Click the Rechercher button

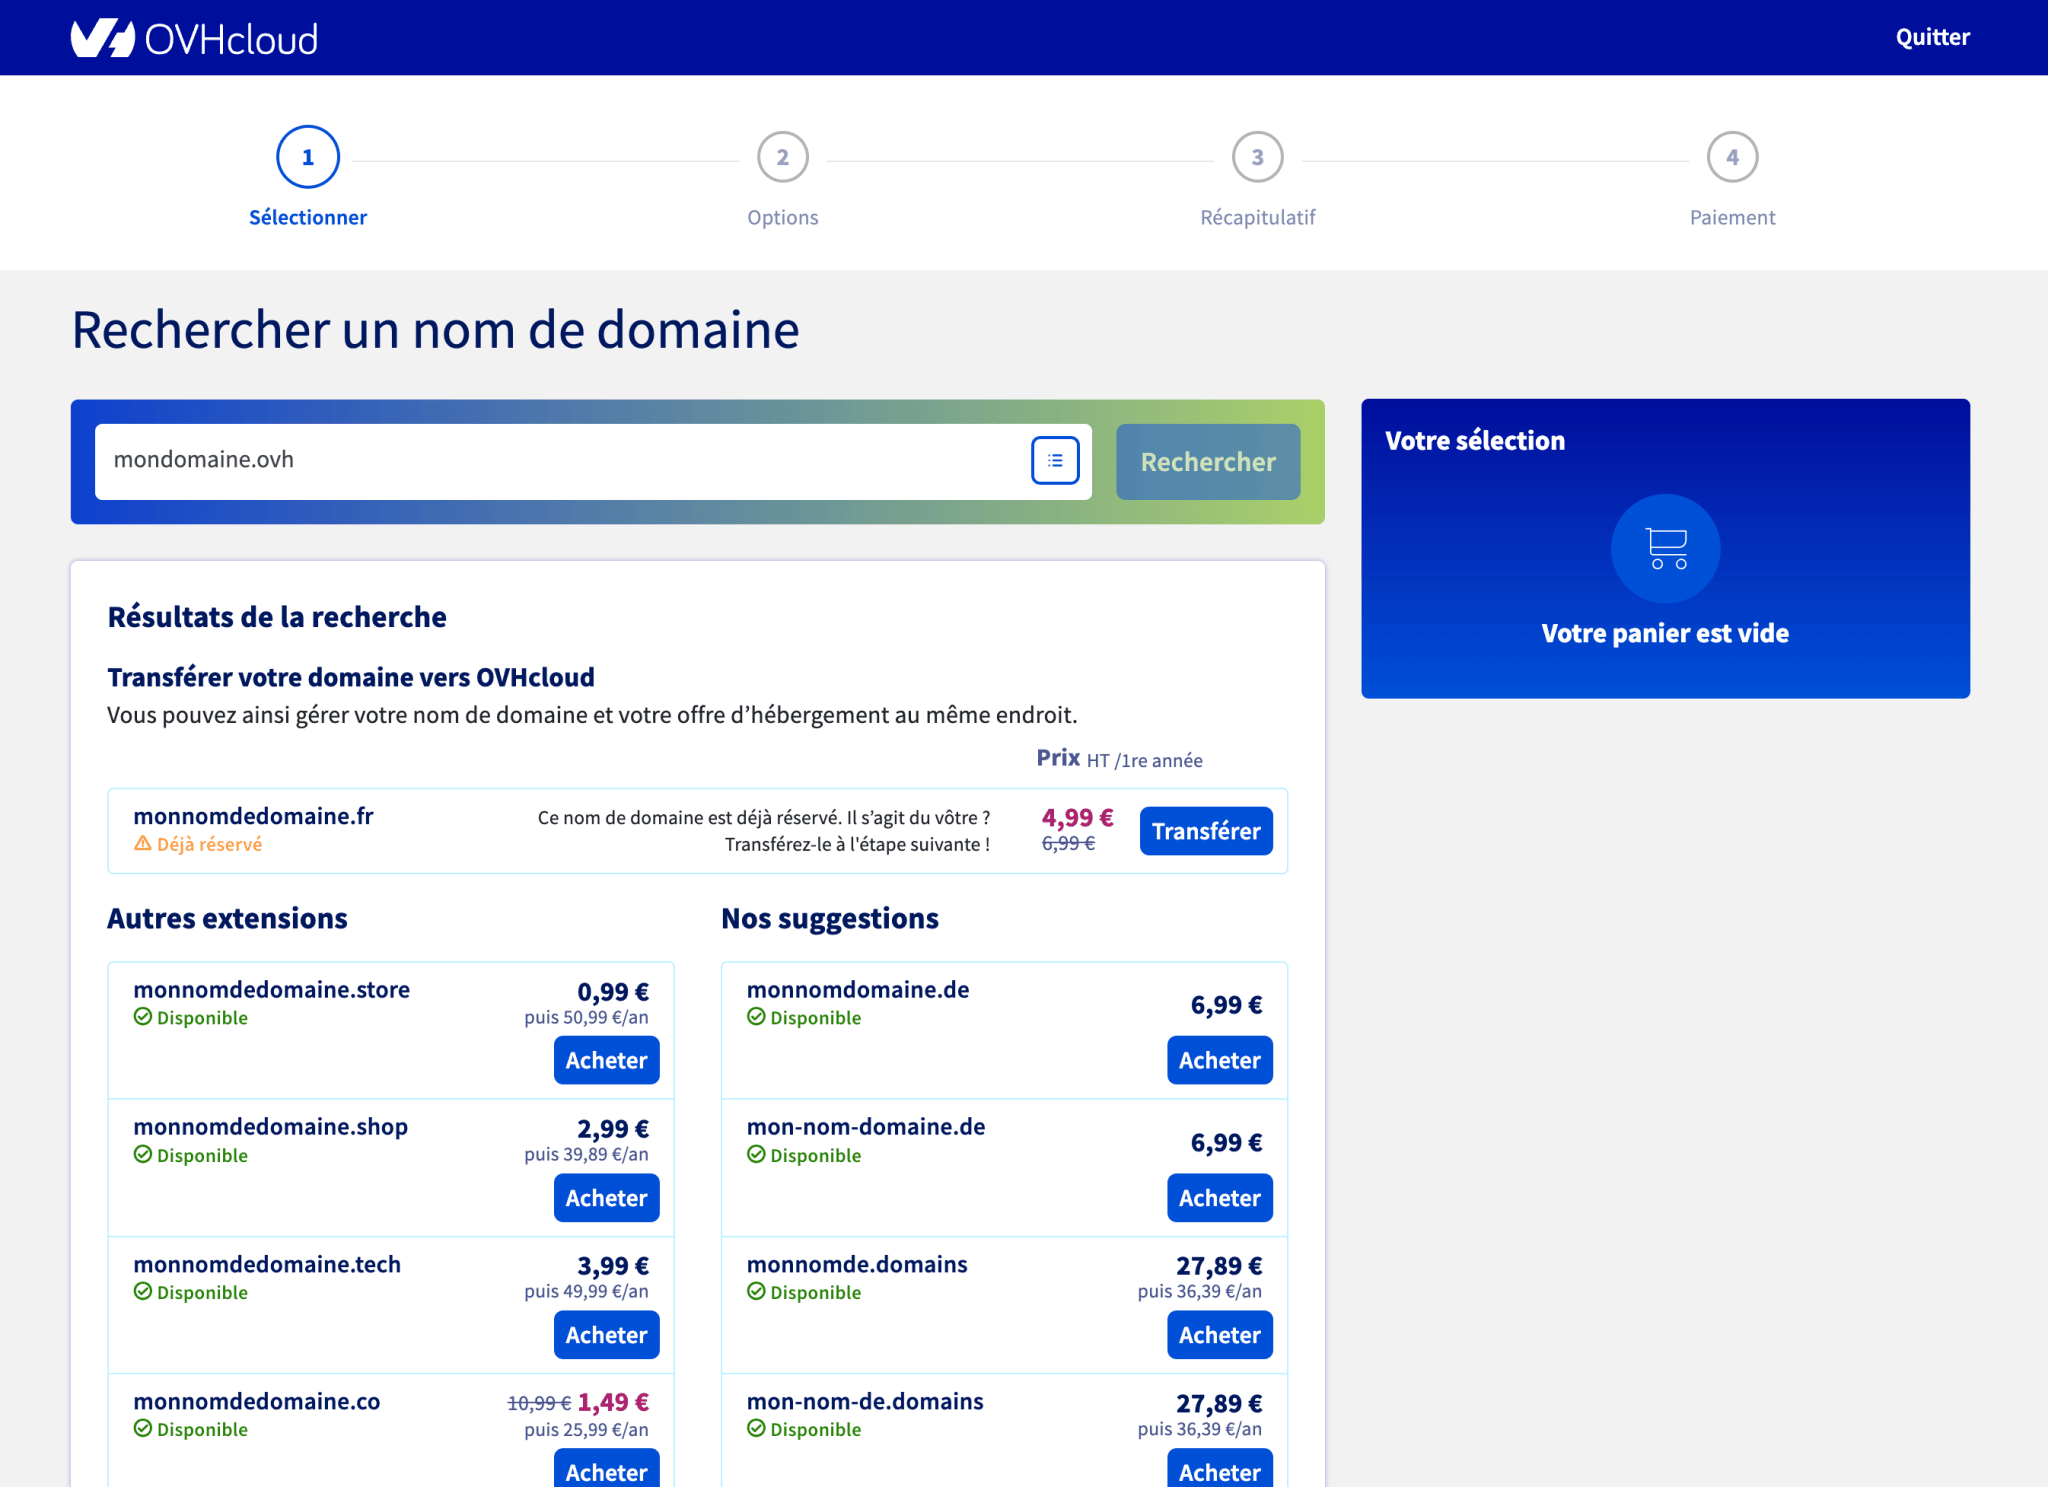(1207, 461)
